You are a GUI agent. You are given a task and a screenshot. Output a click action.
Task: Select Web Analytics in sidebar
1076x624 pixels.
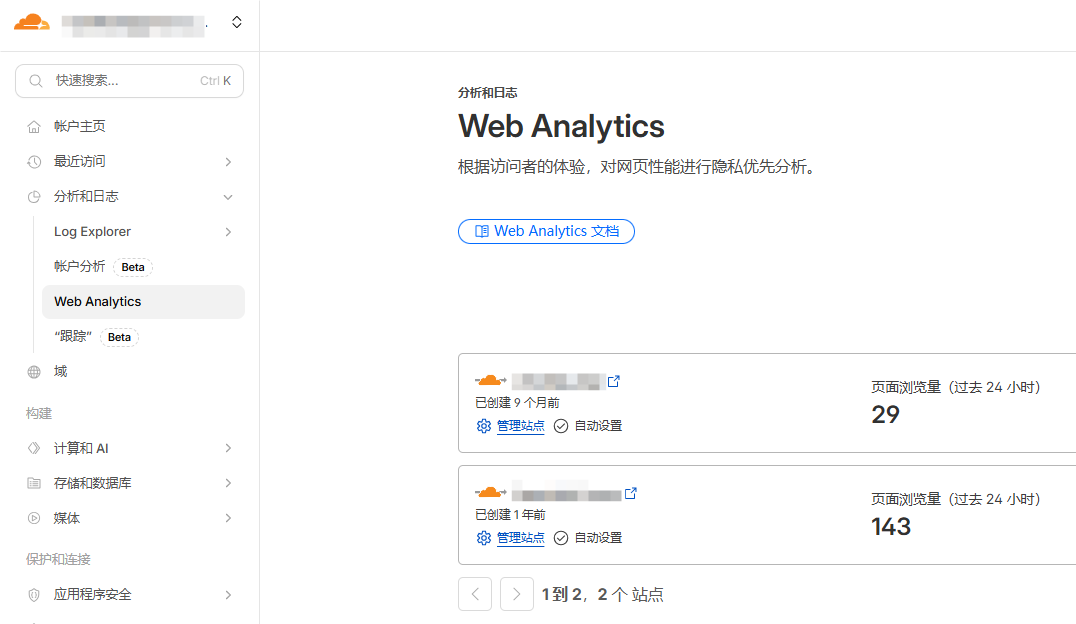(143, 302)
